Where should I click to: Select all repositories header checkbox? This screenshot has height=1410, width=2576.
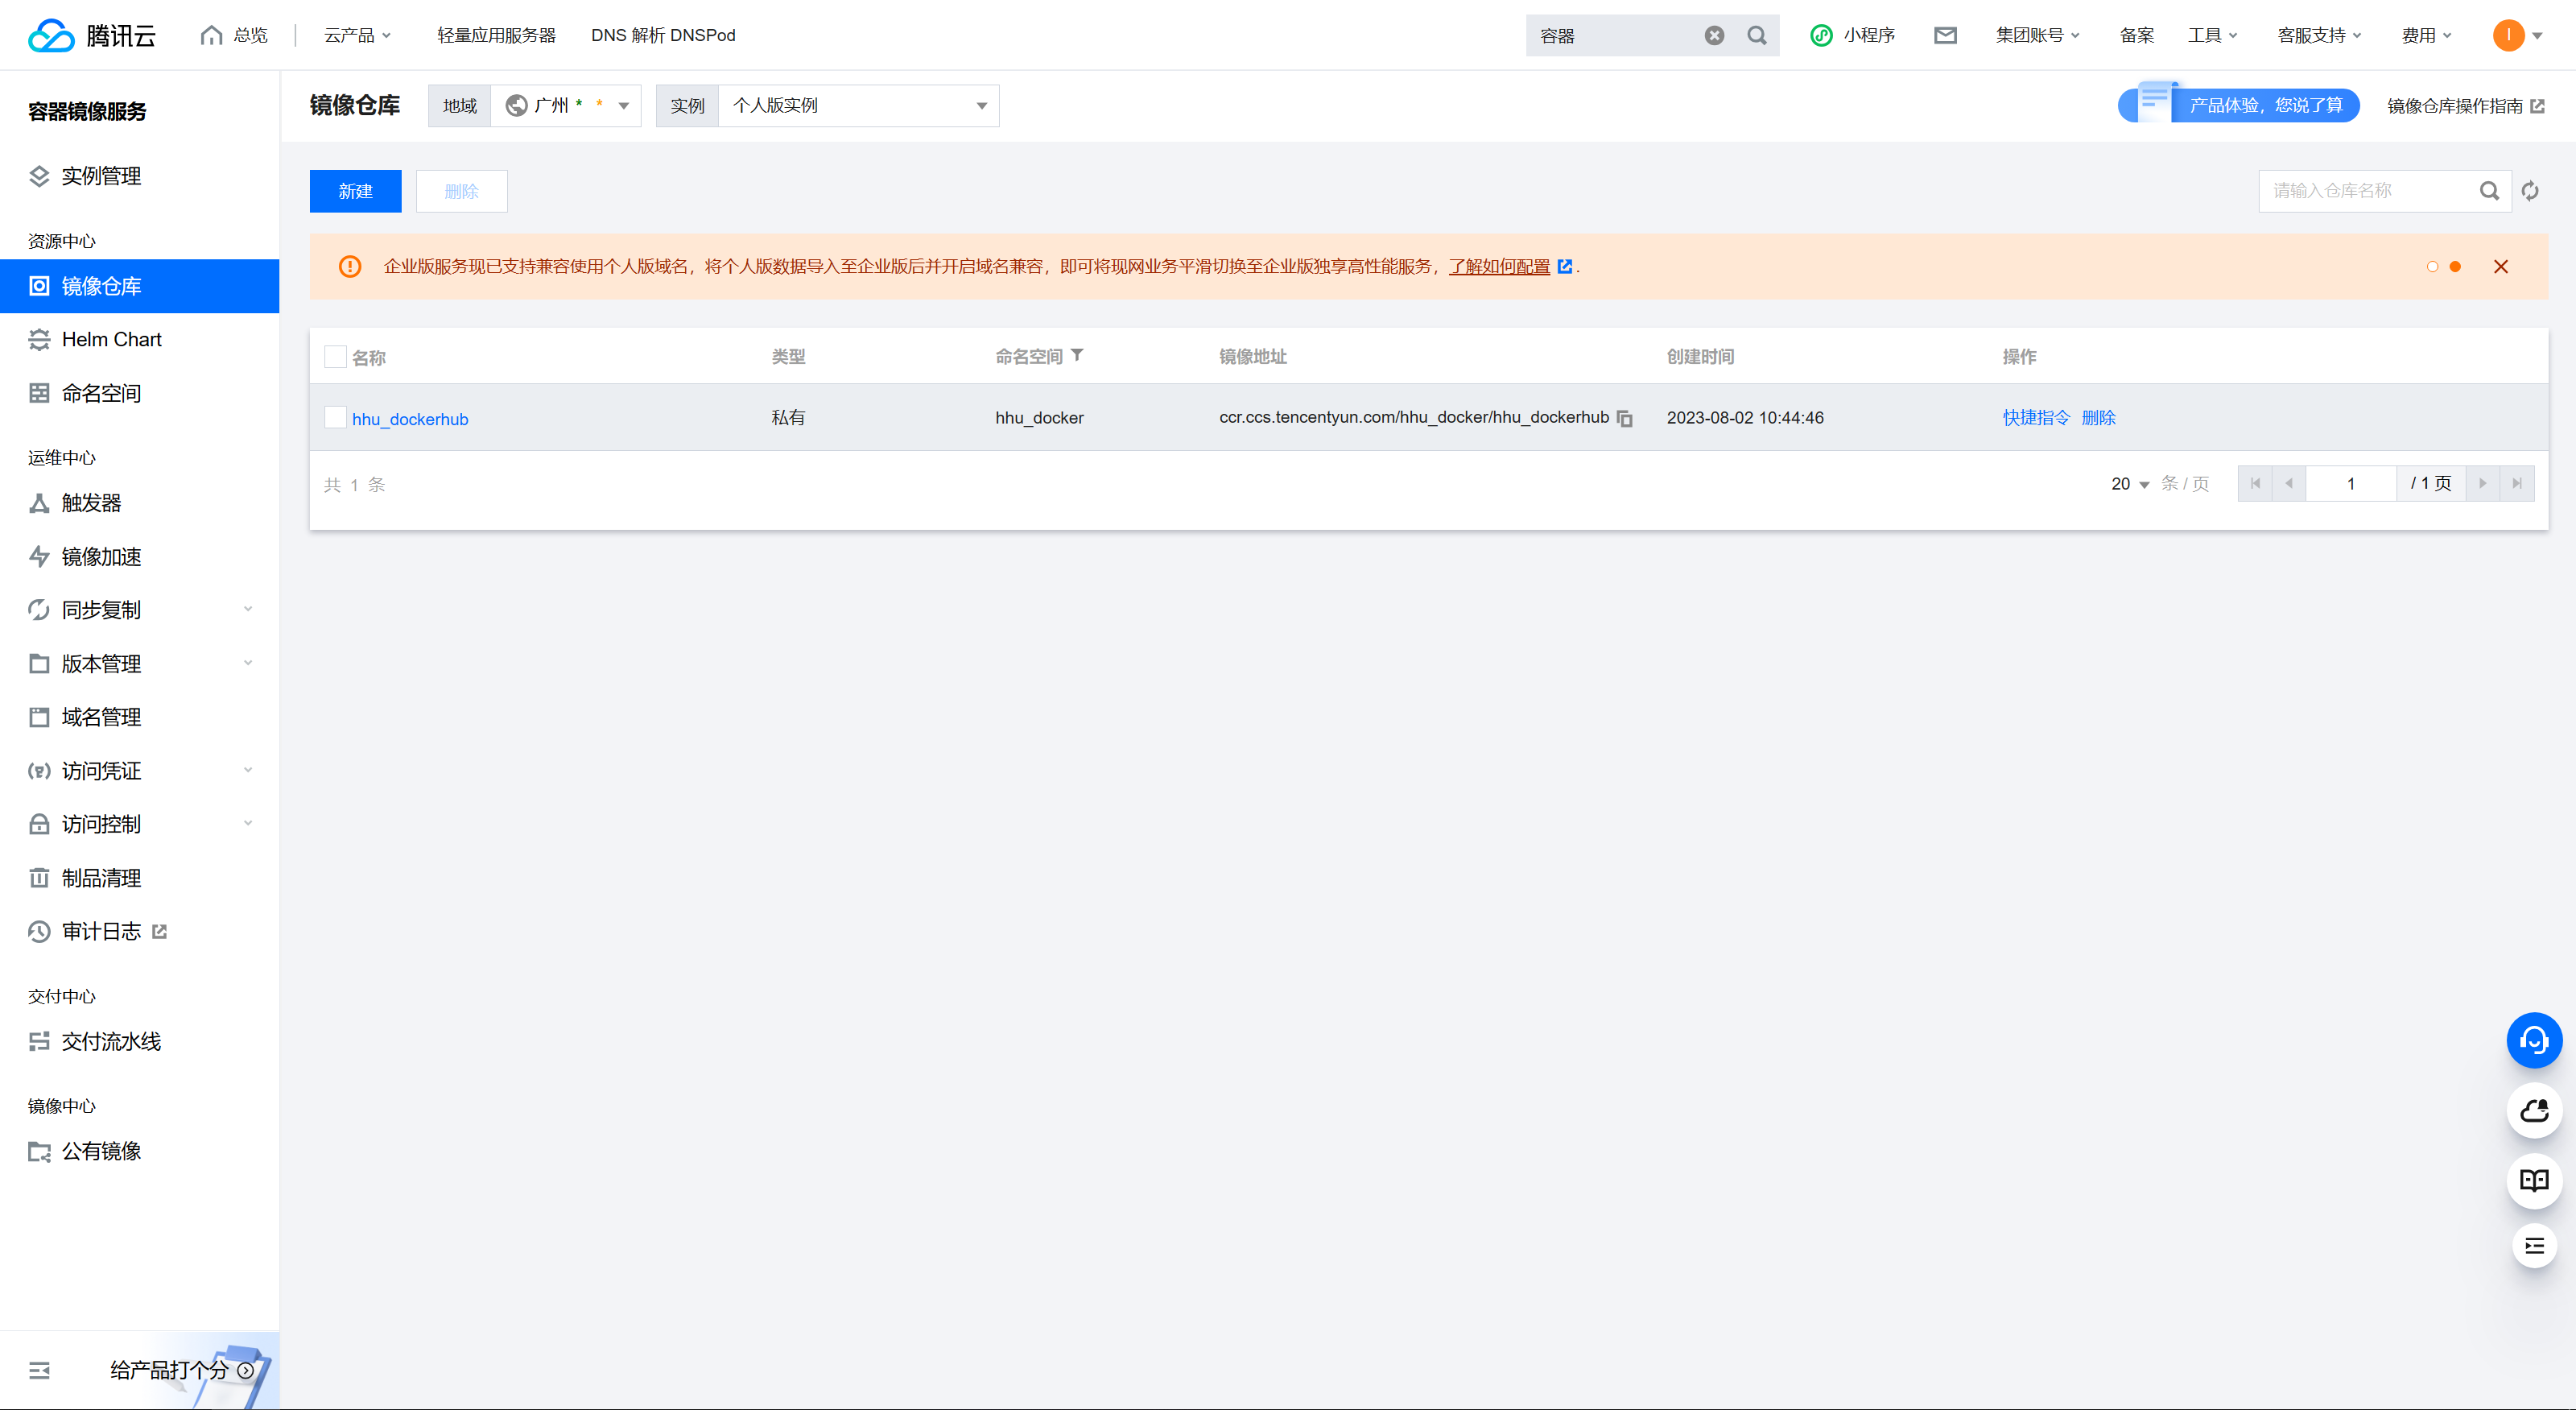click(x=335, y=356)
